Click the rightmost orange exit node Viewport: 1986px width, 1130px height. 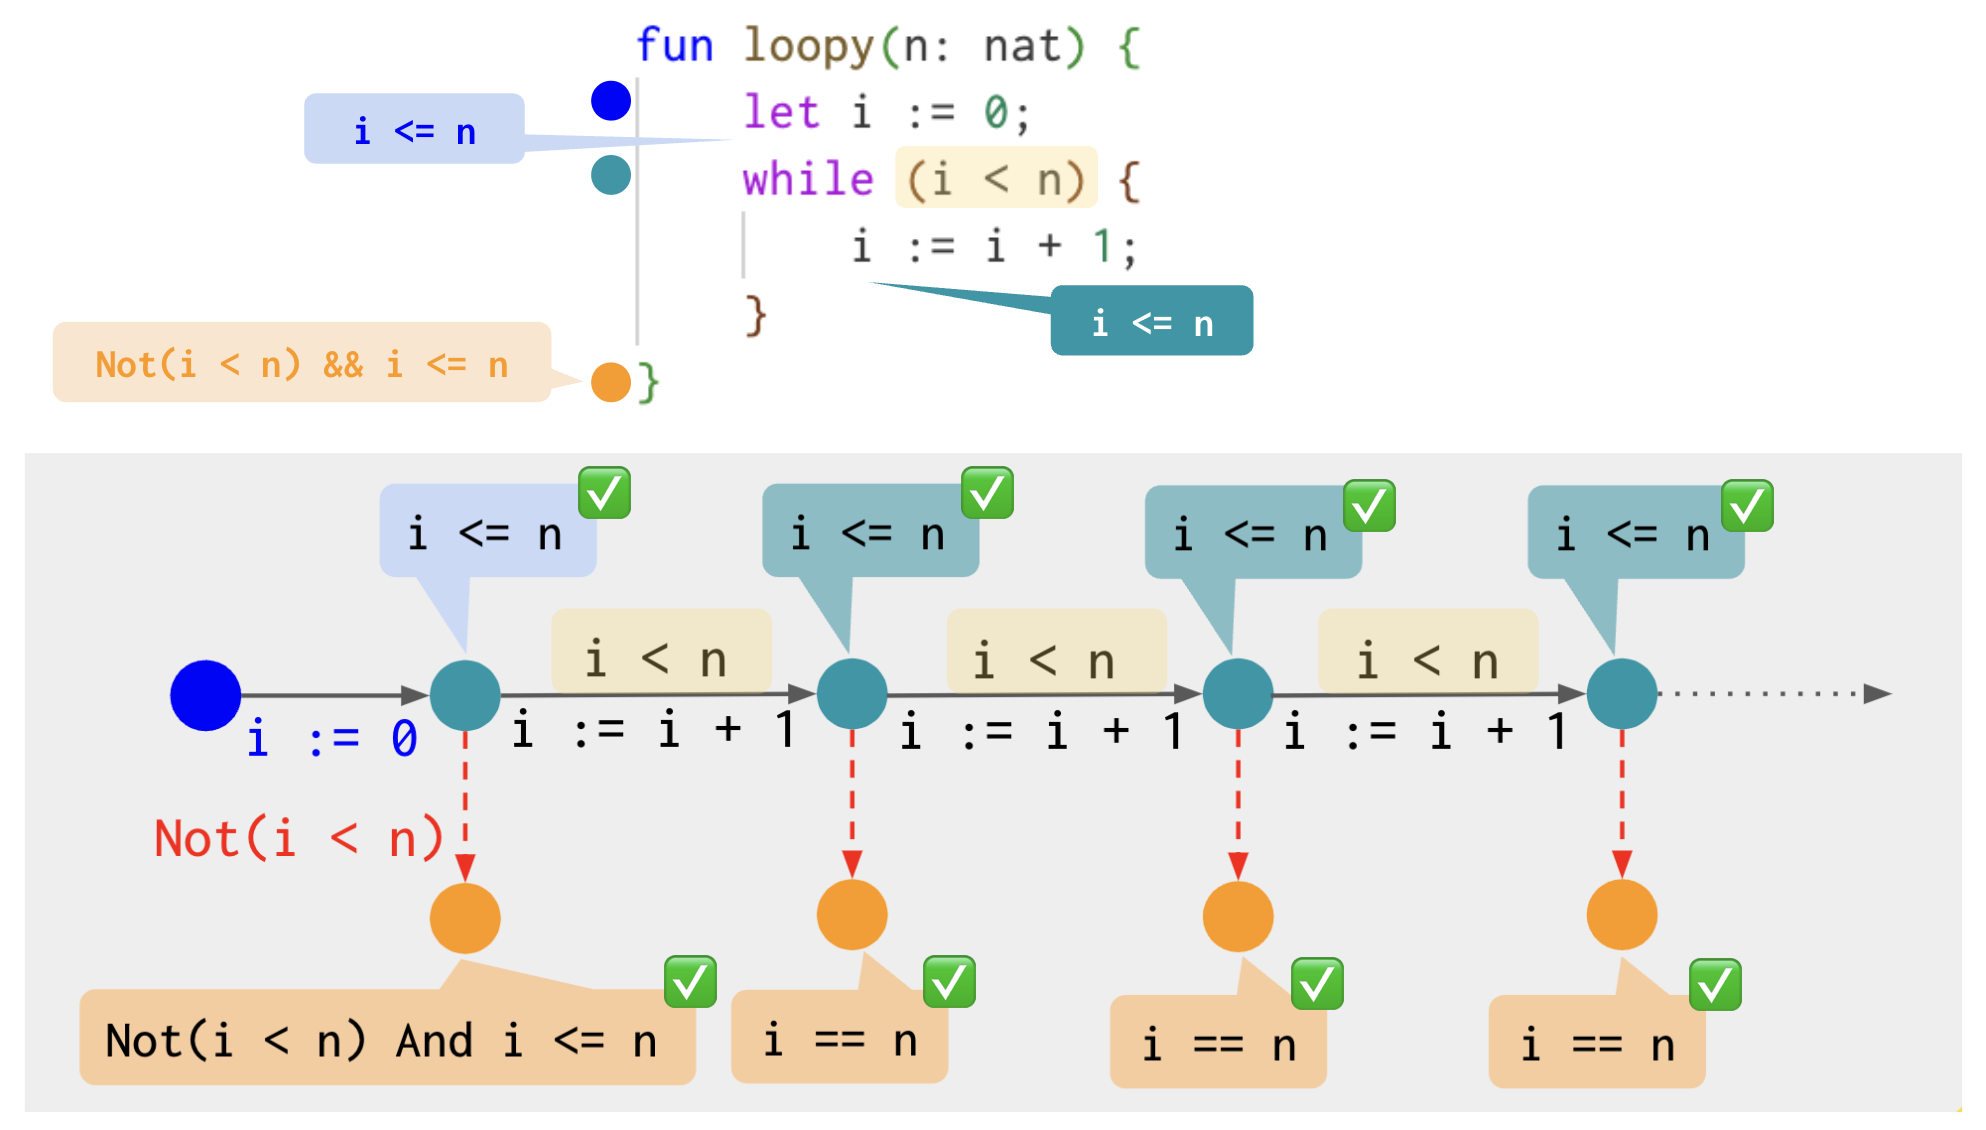(1621, 914)
